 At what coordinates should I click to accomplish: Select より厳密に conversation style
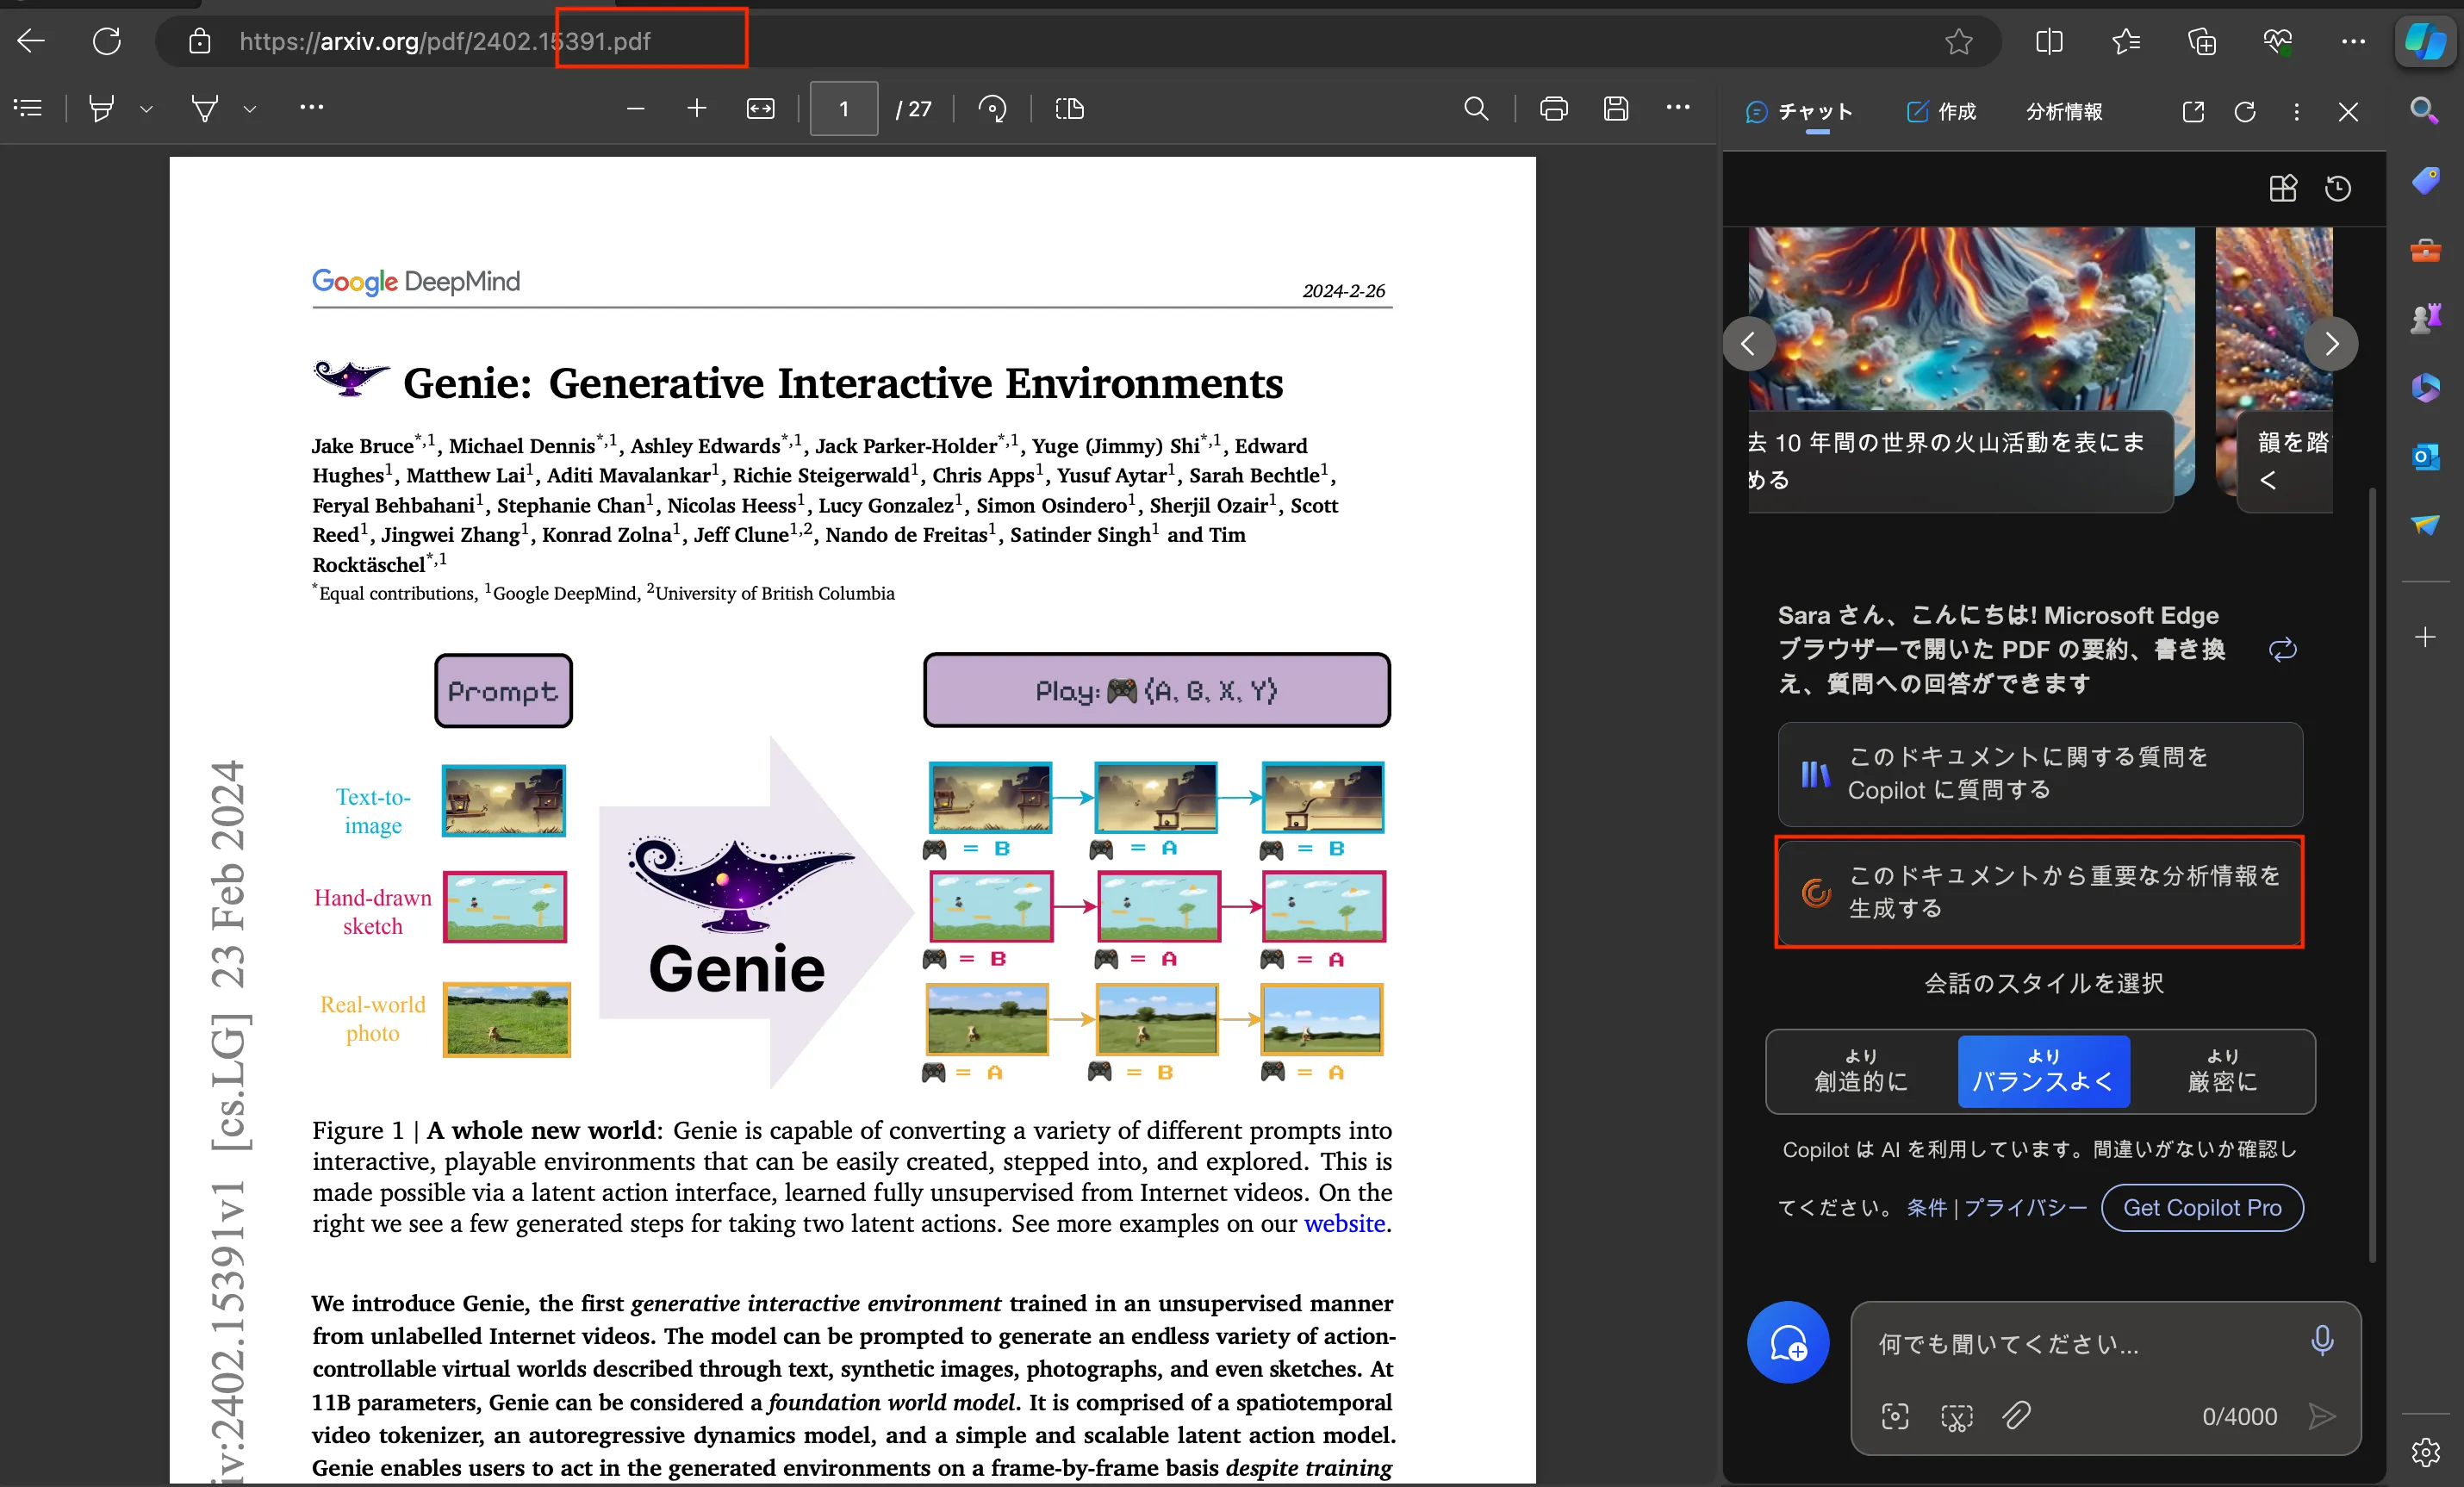click(2222, 1071)
